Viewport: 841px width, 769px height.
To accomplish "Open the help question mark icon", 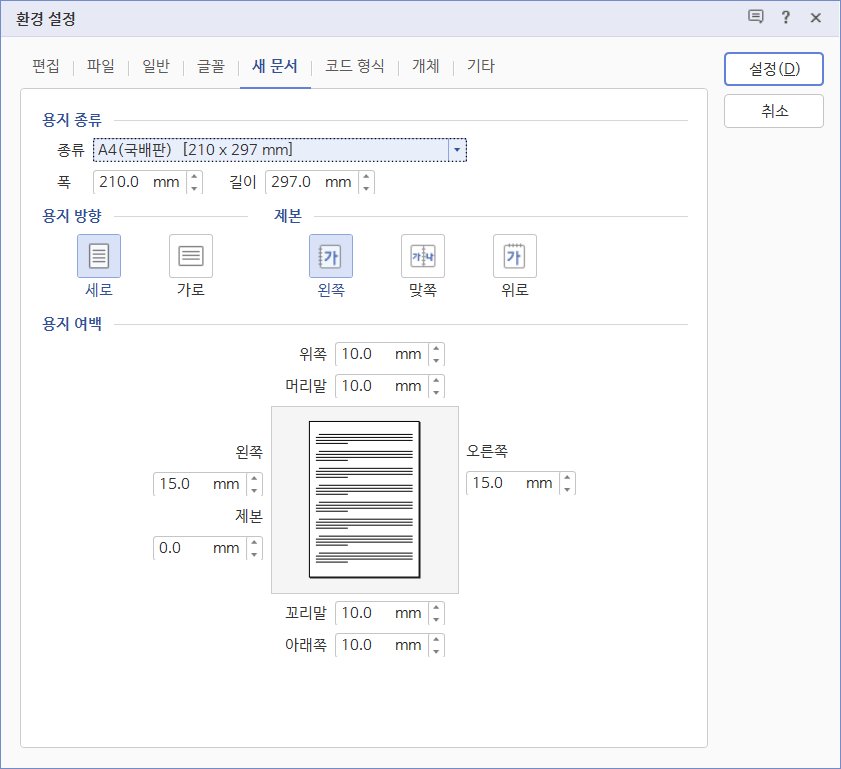I will pyautogui.click(x=786, y=17).
